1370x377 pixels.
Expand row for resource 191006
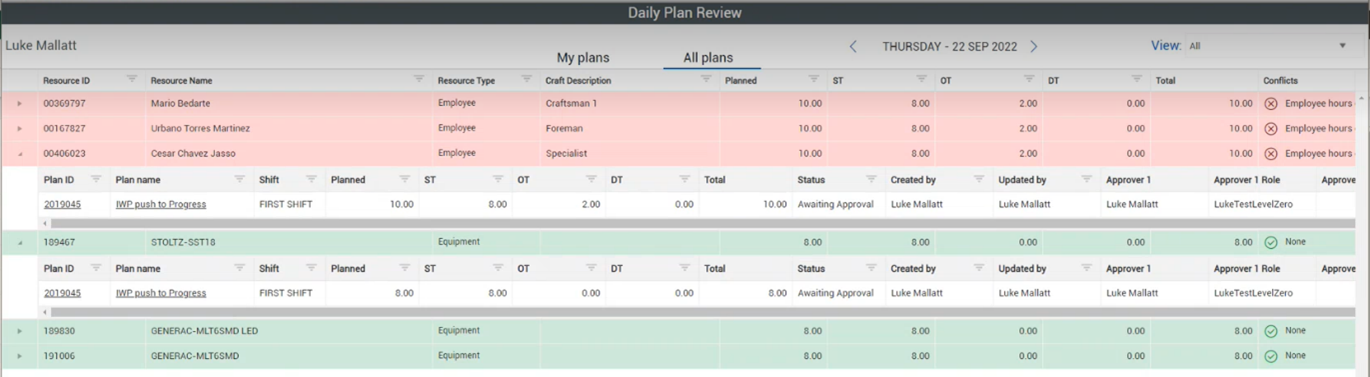point(19,356)
